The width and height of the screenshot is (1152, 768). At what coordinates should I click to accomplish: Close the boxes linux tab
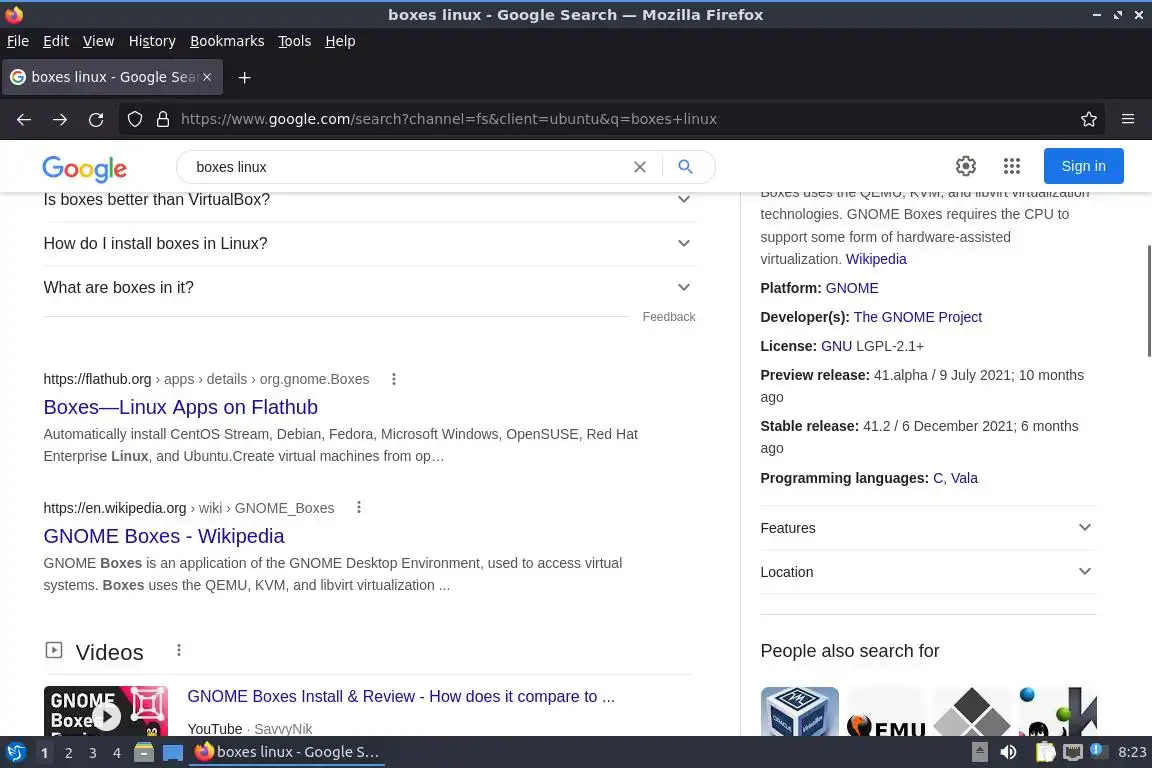(x=207, y=76)
